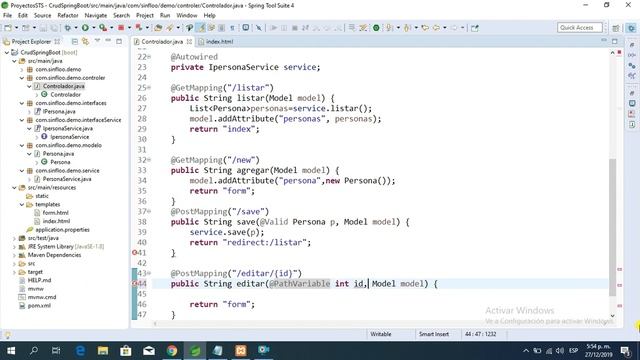The width and height of the screenshot is (640, 360).
Task: Open Microsoft Edge from the taskbar
Action: point(80,351)
